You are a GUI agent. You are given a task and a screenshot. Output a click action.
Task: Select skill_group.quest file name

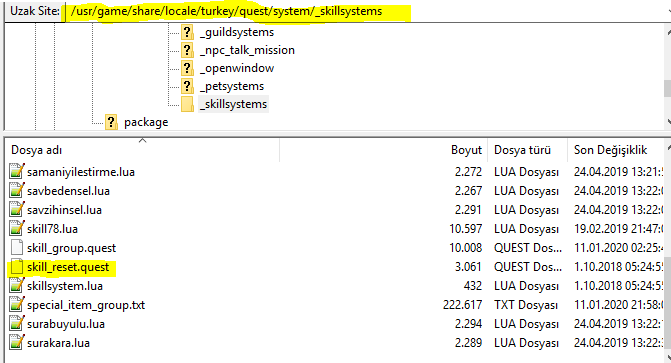point(71,248)
